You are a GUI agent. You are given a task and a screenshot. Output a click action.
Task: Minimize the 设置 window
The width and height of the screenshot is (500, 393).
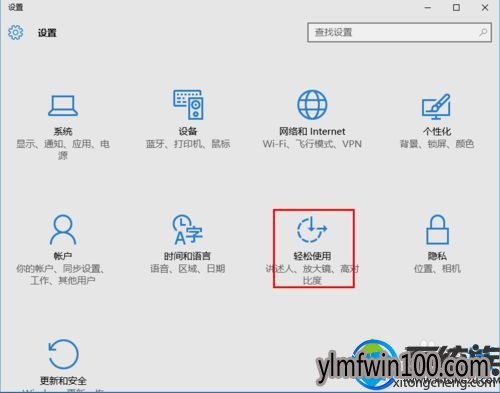coord(428,8)
